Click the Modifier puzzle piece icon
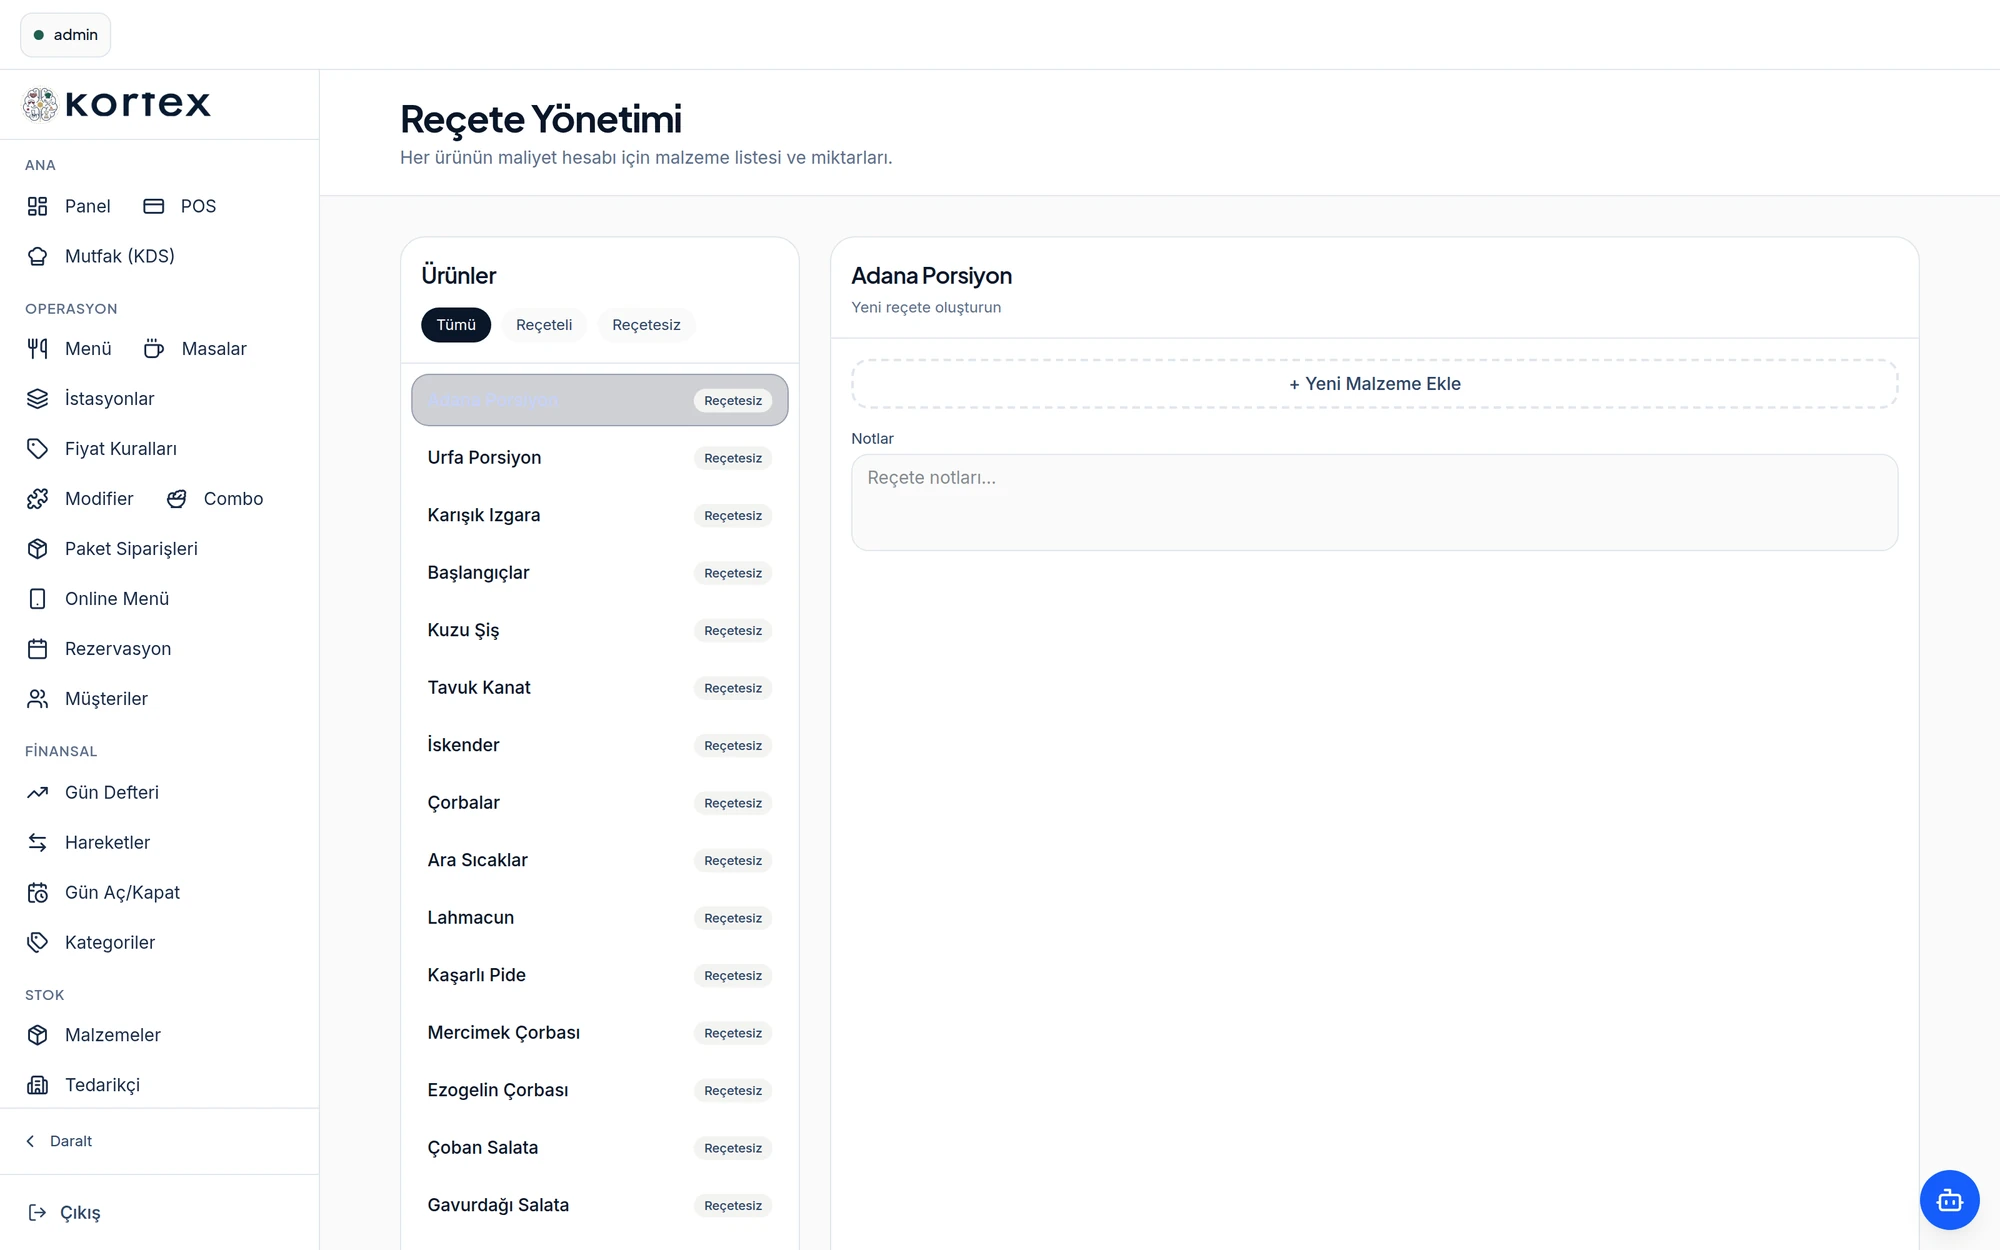 (37, 499)
